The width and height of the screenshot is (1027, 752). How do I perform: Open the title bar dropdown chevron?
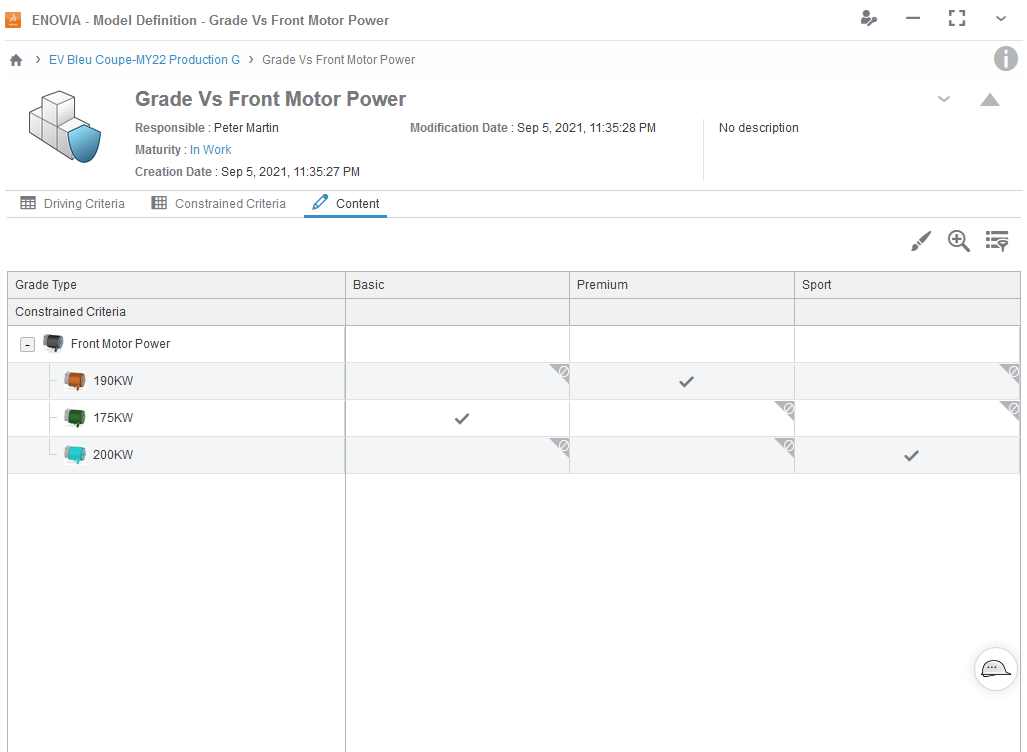pos(1001,19)
